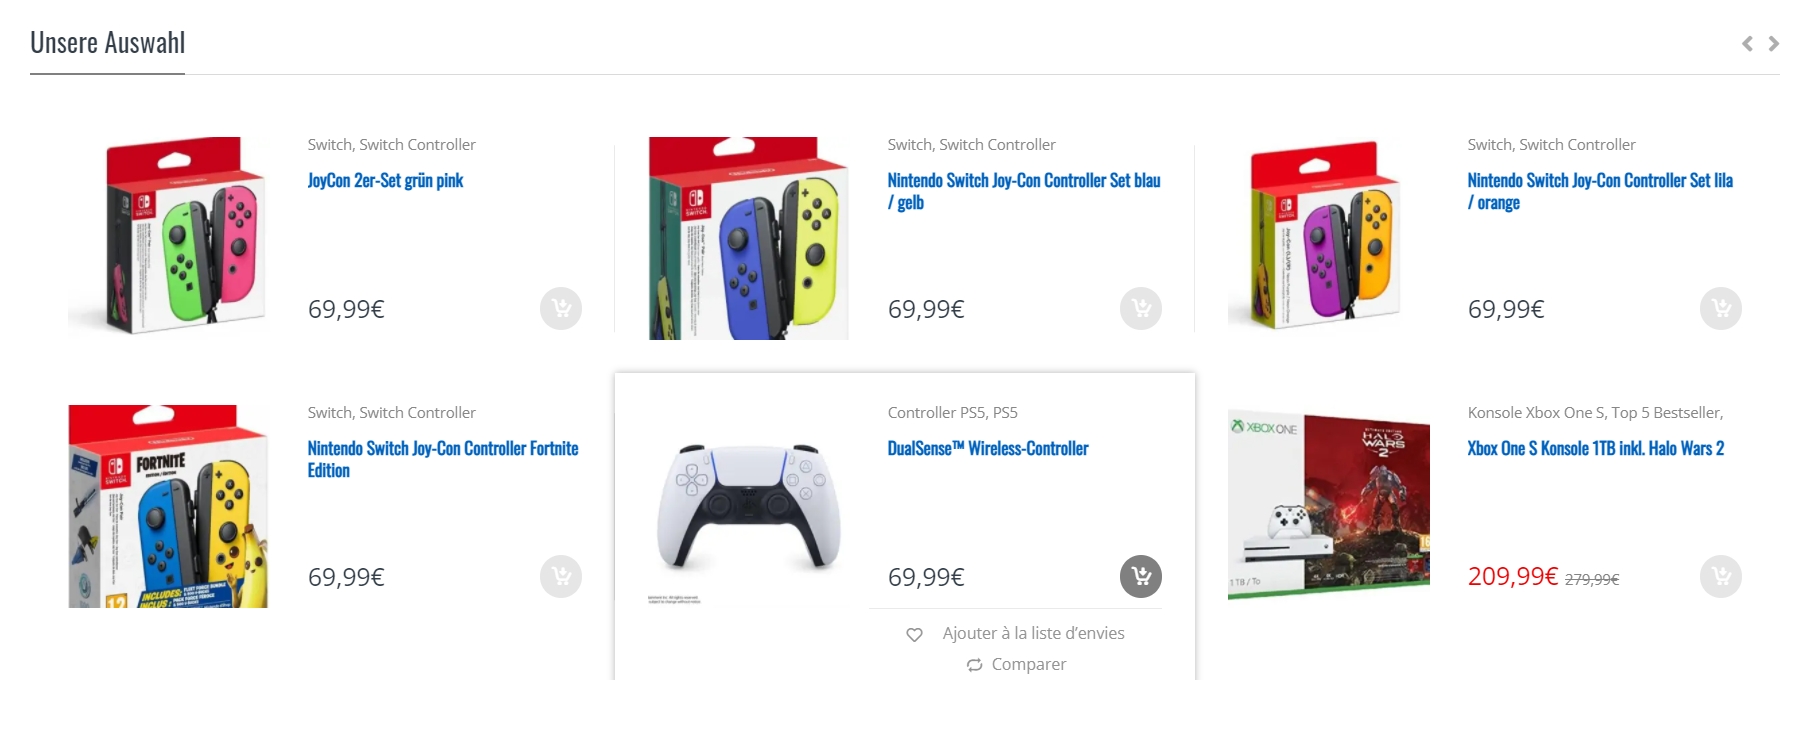The image size is (1796, 736).
Task: Click Controller PS5 category link
Action: (x=936, y=412)
